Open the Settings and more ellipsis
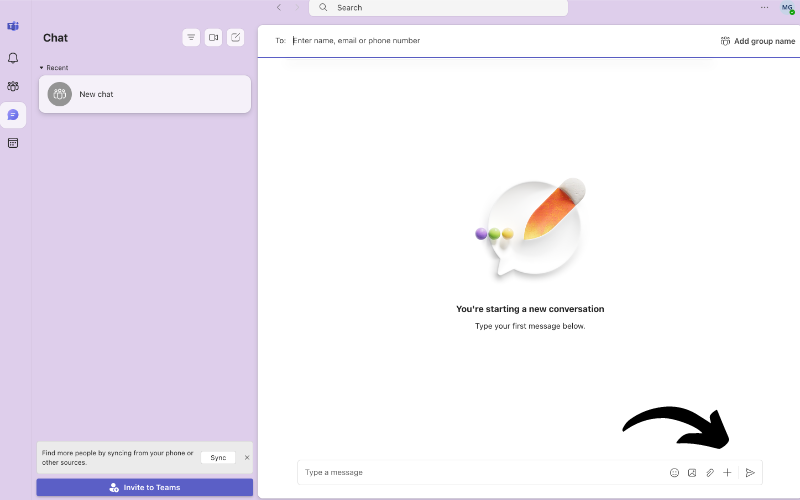 pyautogui.click(x=764, y=7)
